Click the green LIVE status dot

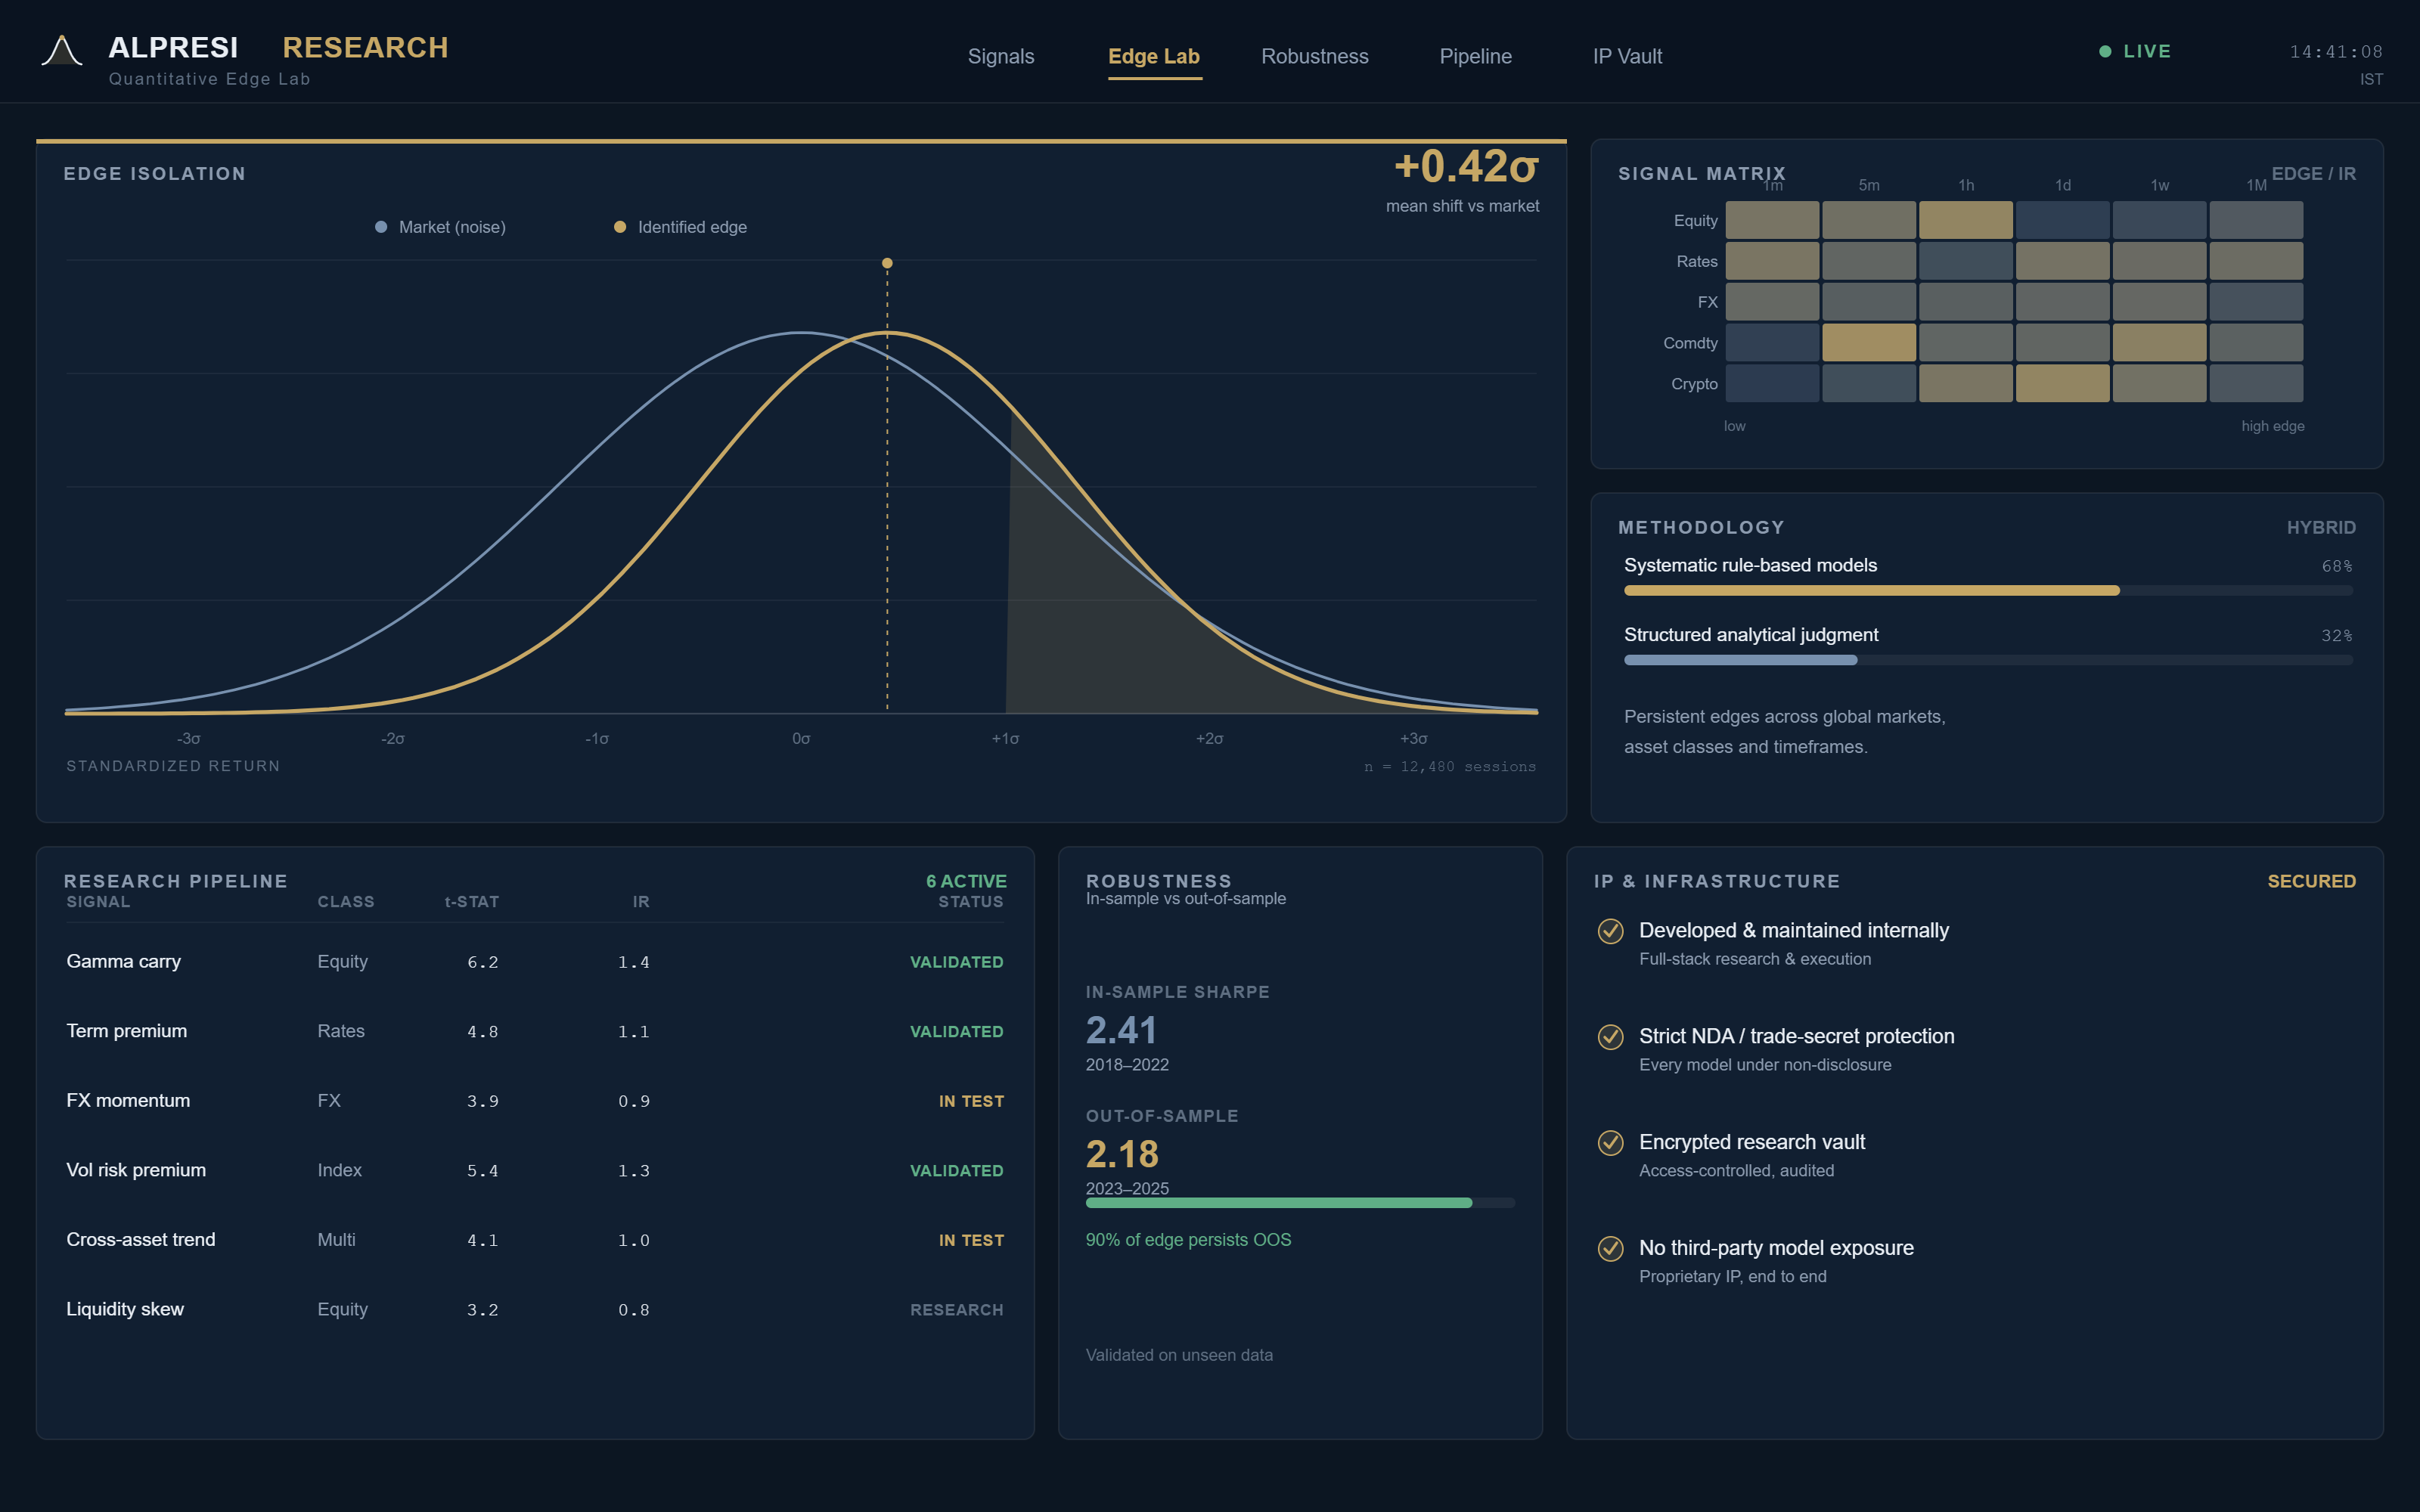tap(2105, 51)
